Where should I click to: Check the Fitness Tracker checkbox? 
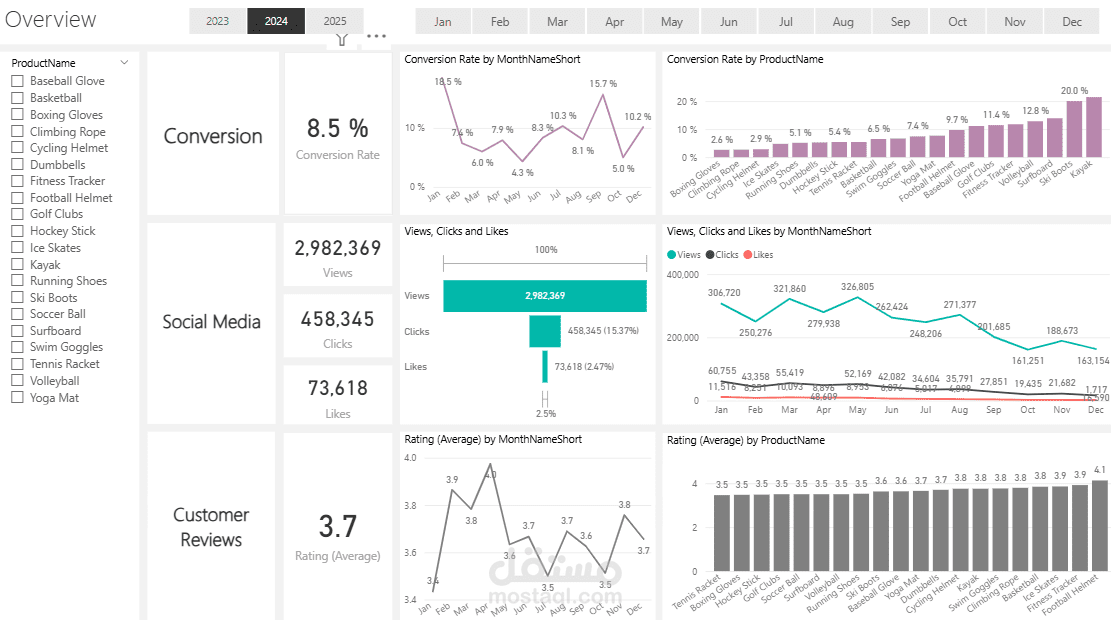click(x=18, y=181)
